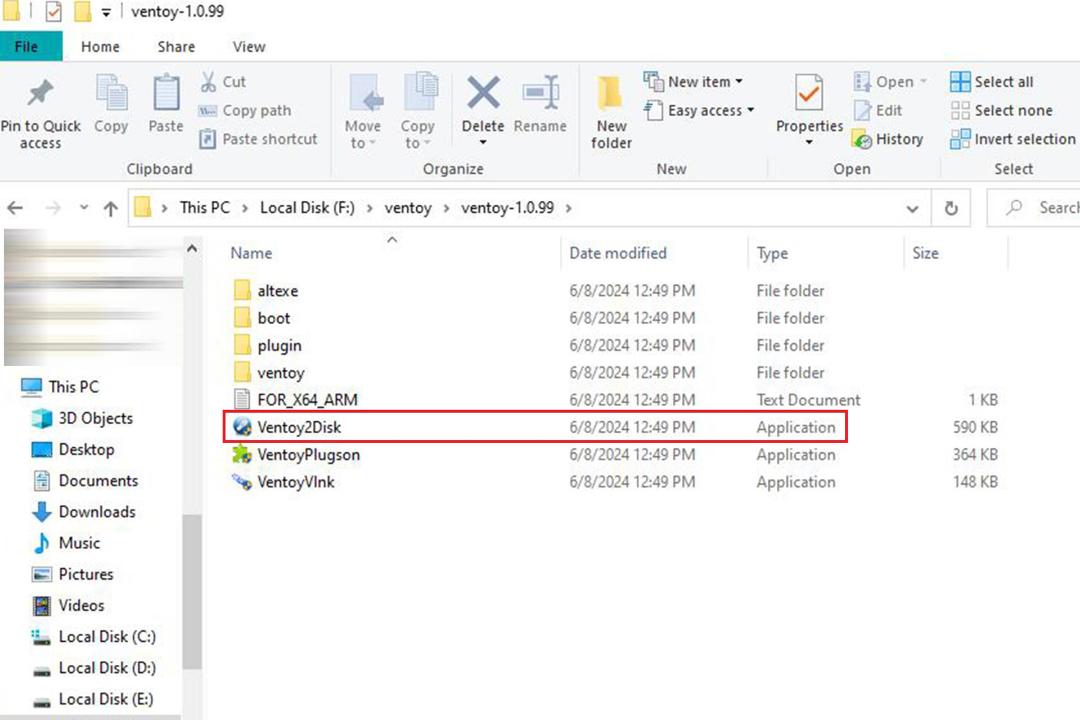The height and width of the screenshot is (720, 1080).
Task: Open Downloads in navigation pane
Action: click(97, 511)
